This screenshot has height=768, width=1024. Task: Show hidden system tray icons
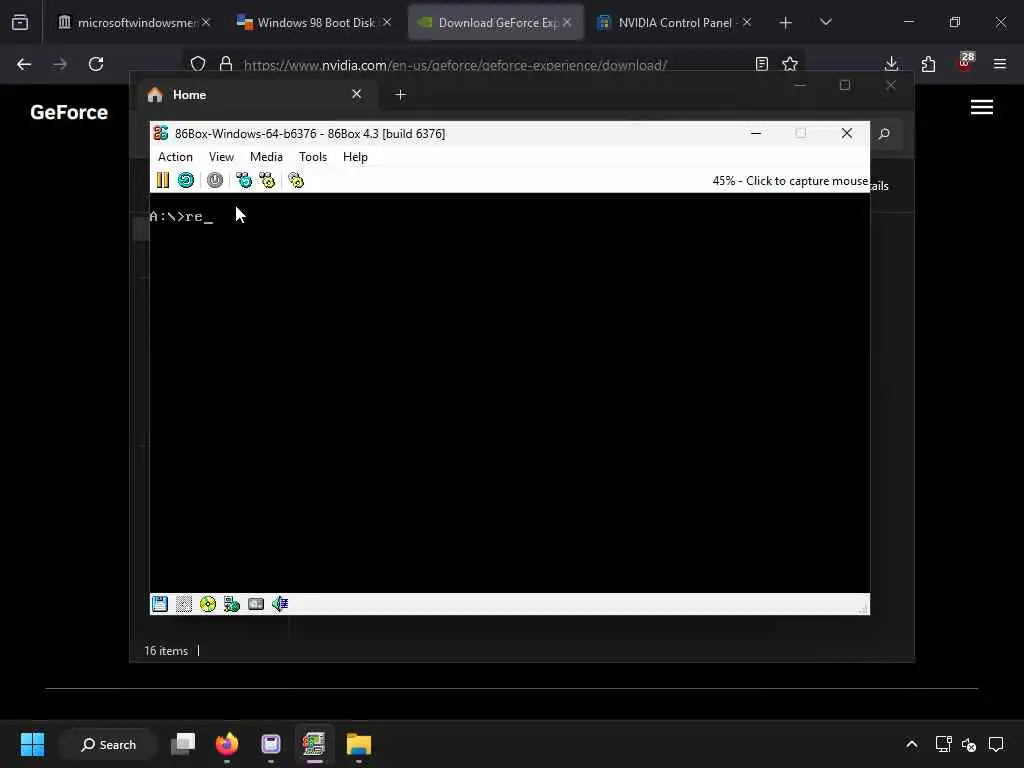912,744
